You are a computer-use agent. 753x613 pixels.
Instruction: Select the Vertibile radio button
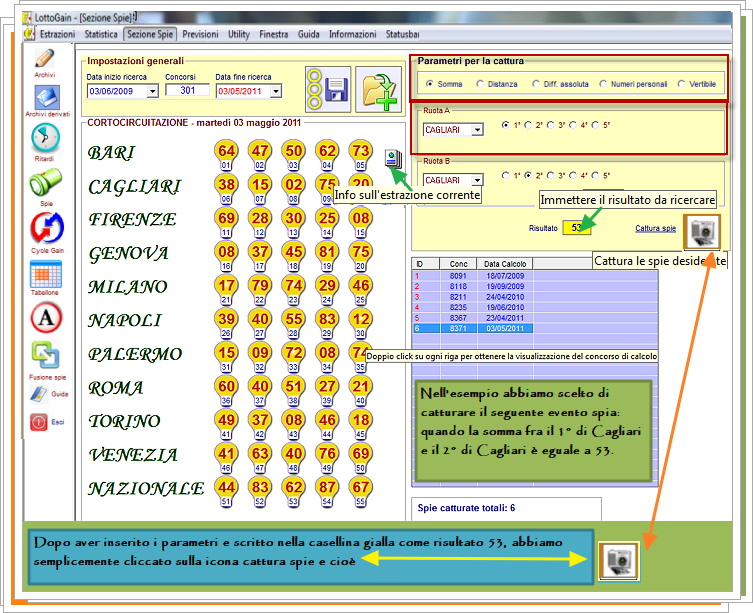(681, 84)
